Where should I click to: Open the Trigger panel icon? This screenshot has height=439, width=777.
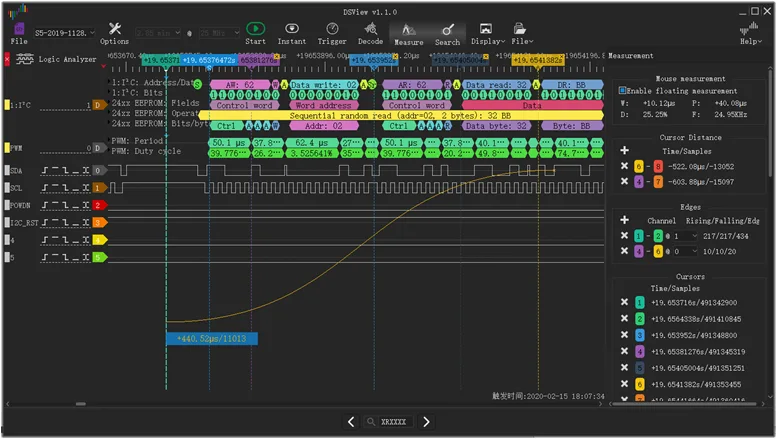[332, 28]
